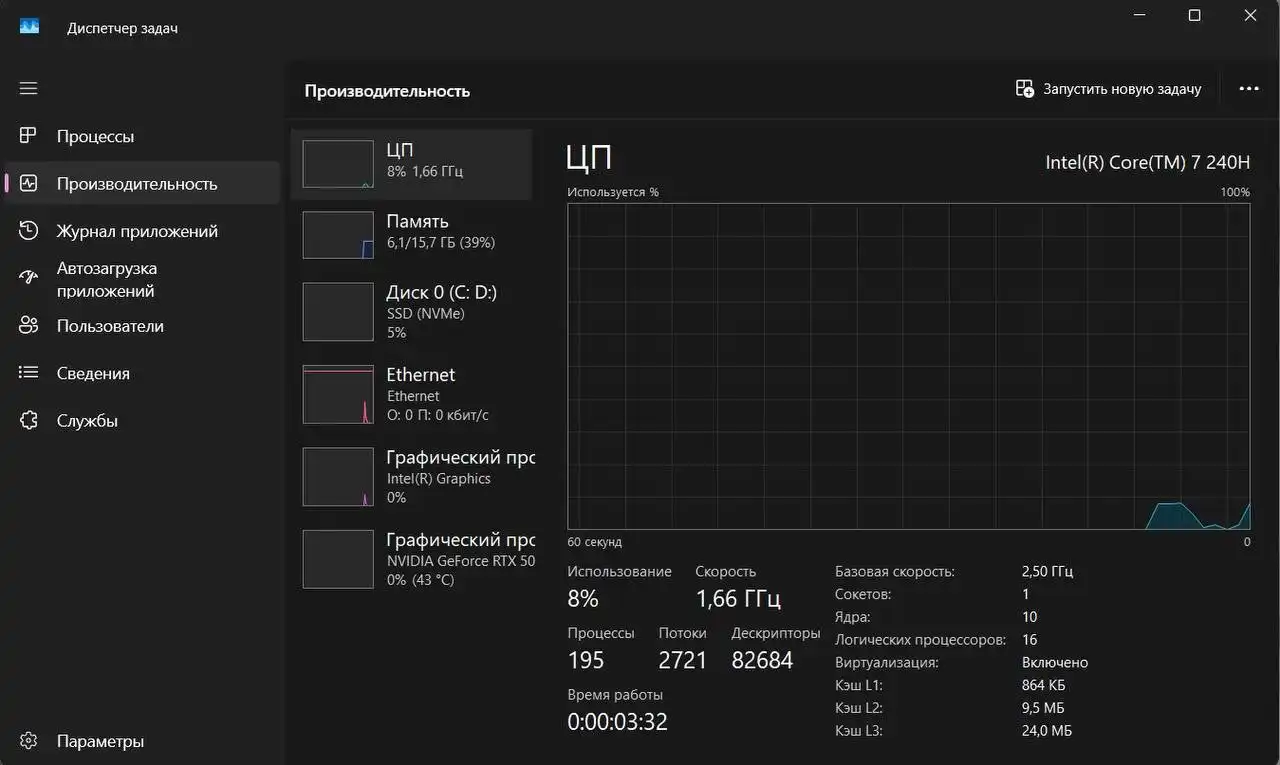
Task: Click the Task Manager app icon in title bar
Action: 29,27
